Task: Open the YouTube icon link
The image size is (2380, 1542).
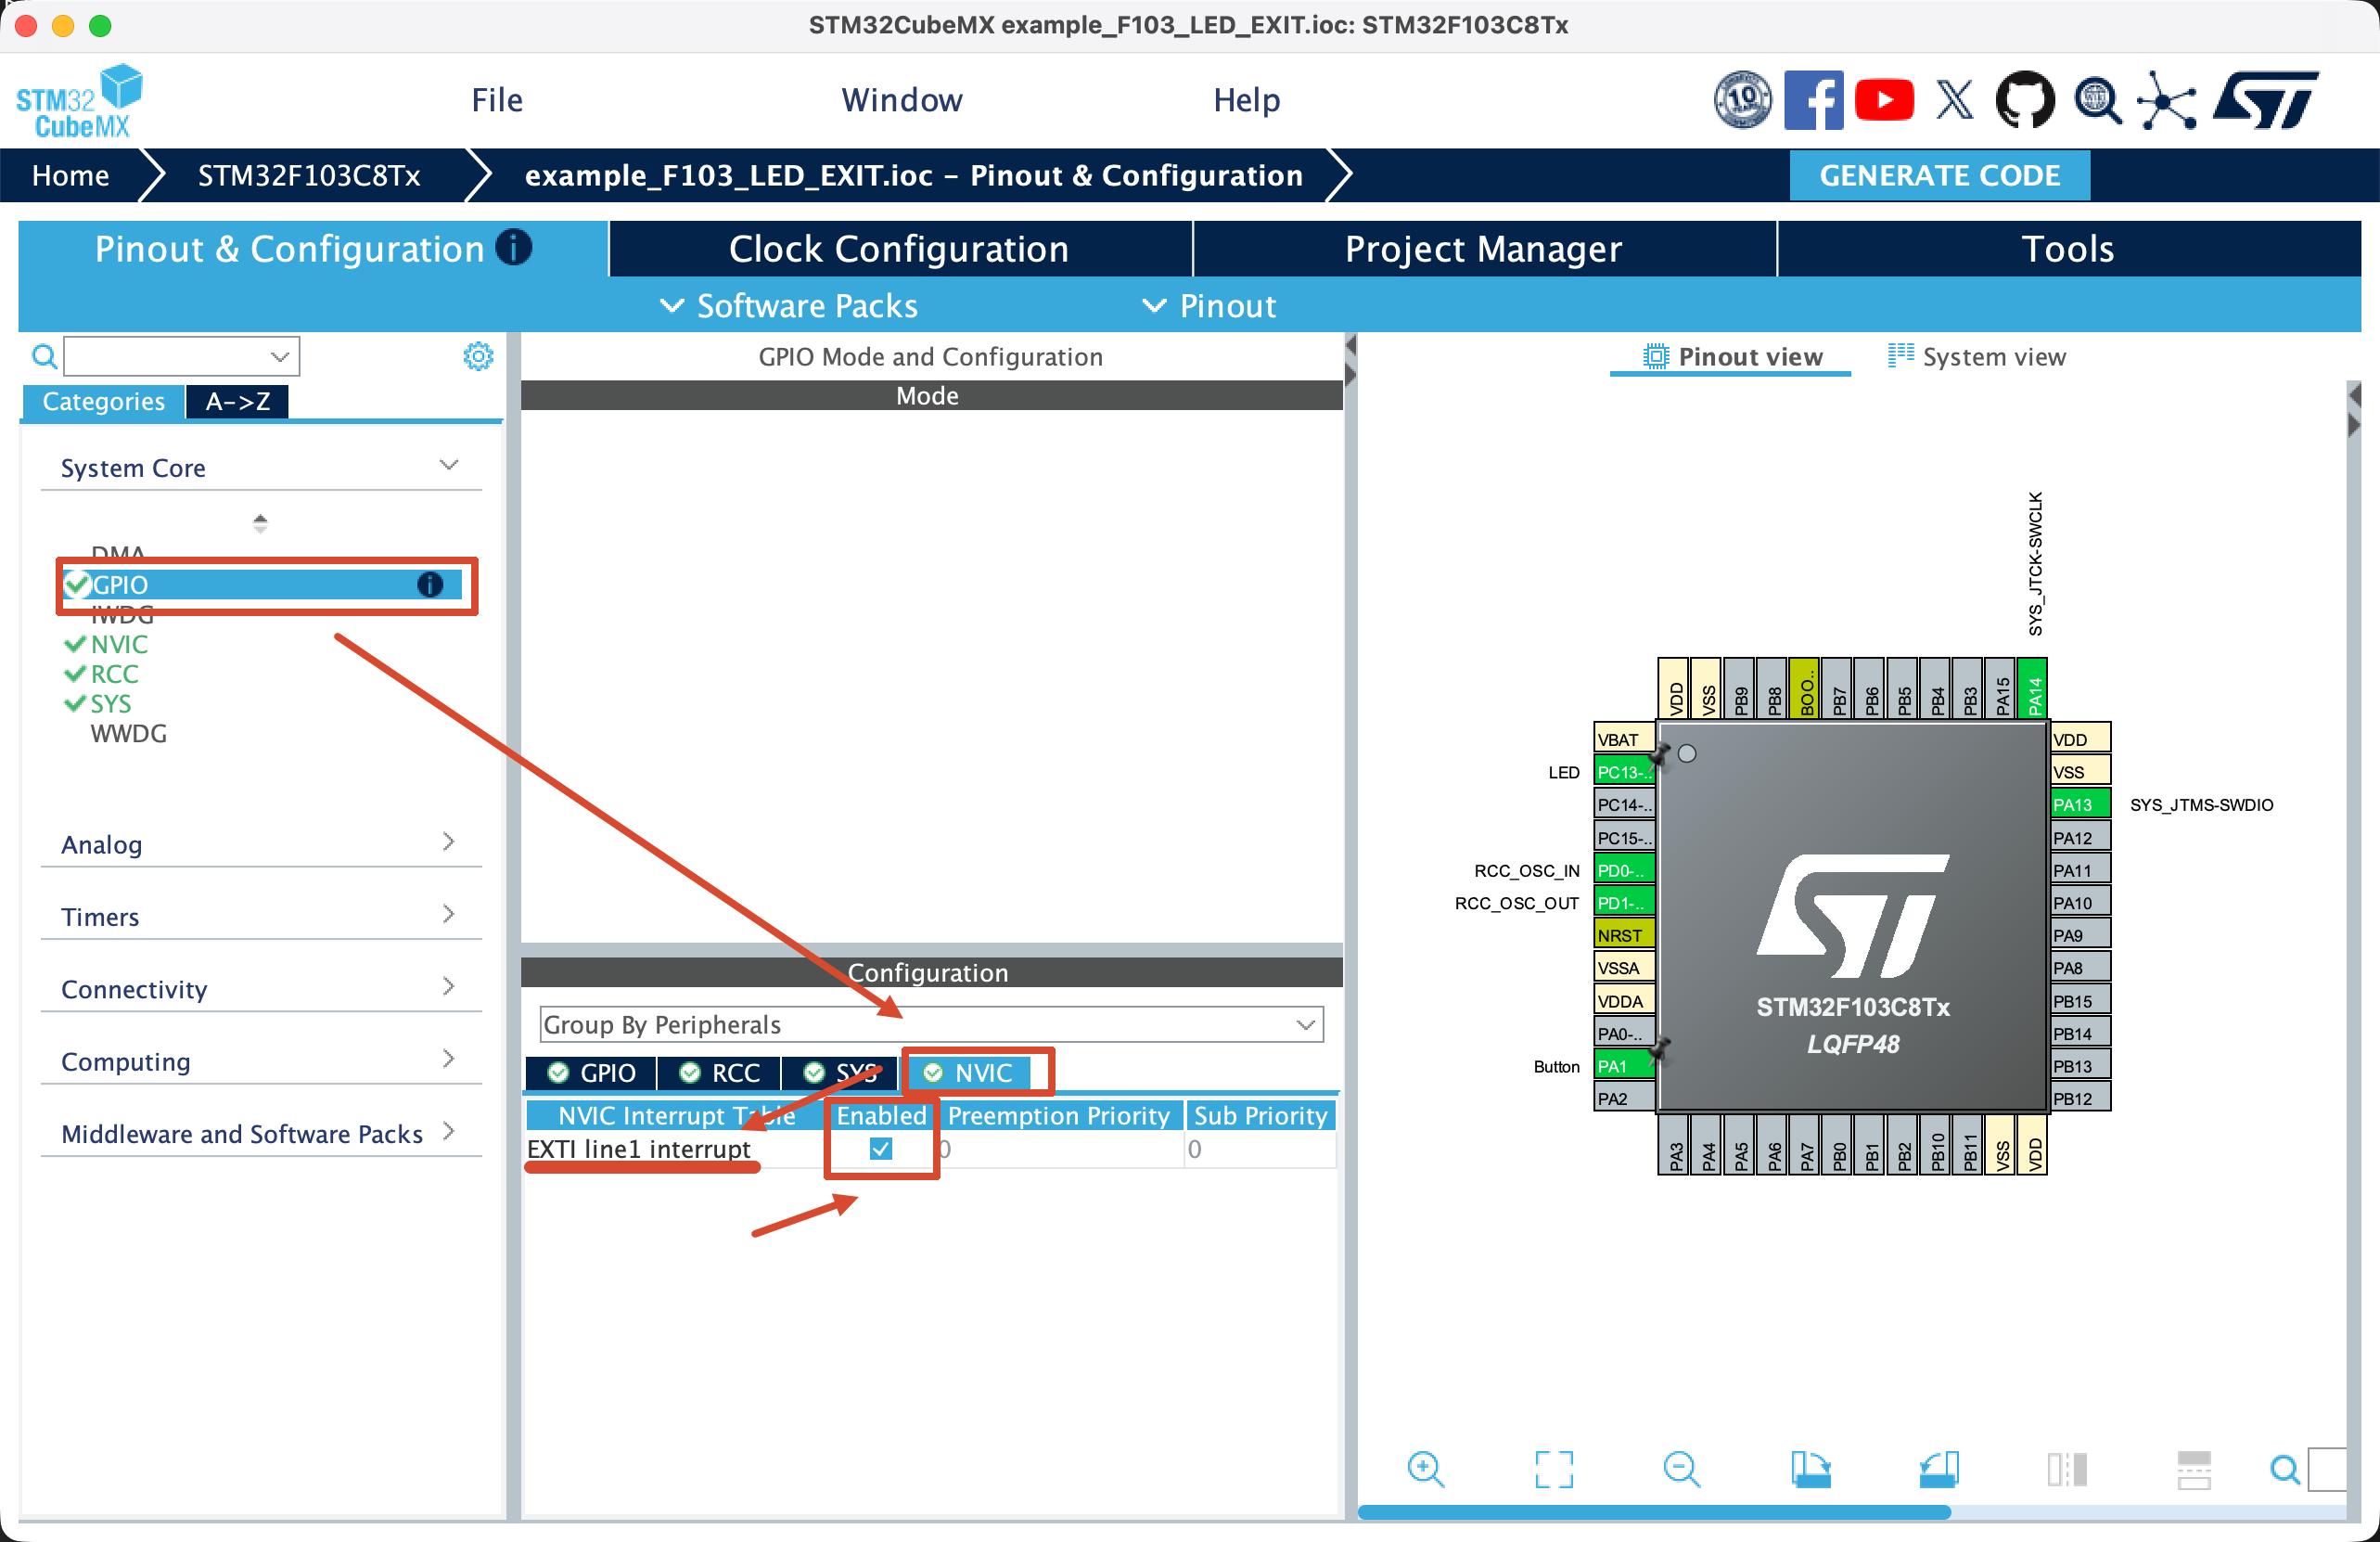Action: tap(1884, 100)
